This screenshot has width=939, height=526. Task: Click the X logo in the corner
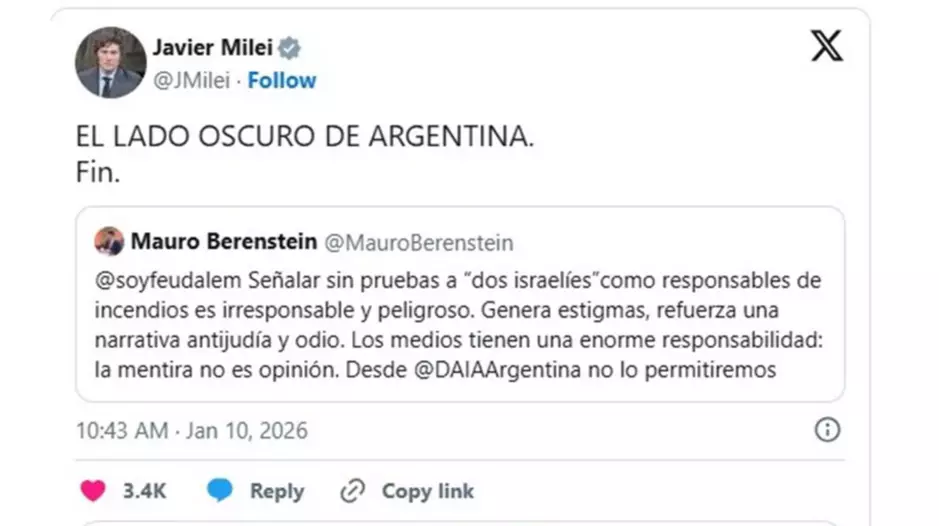[x=826, y=46]
